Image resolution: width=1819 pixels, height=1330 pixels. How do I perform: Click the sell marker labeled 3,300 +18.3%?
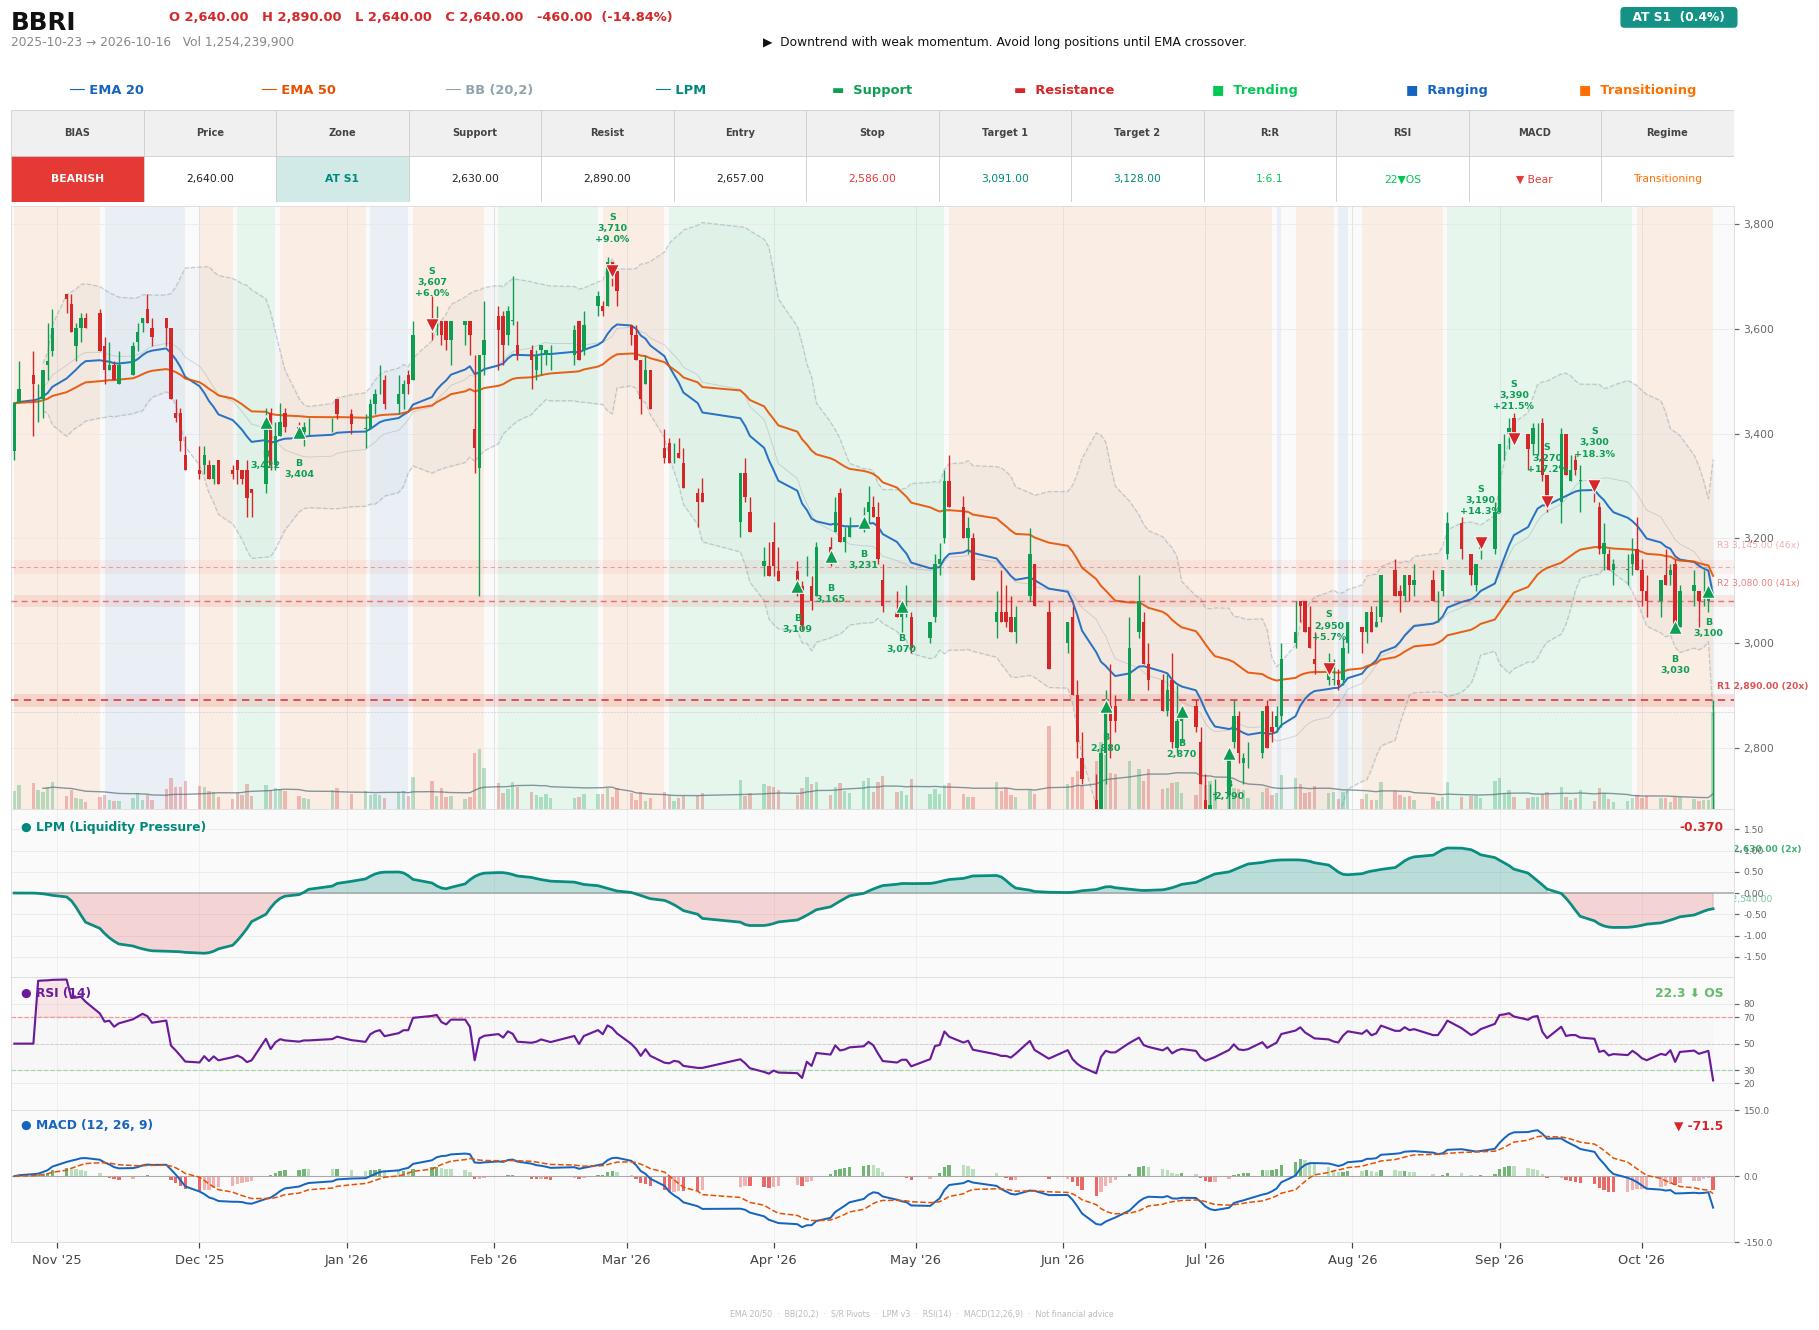[x=1594, y=485]
